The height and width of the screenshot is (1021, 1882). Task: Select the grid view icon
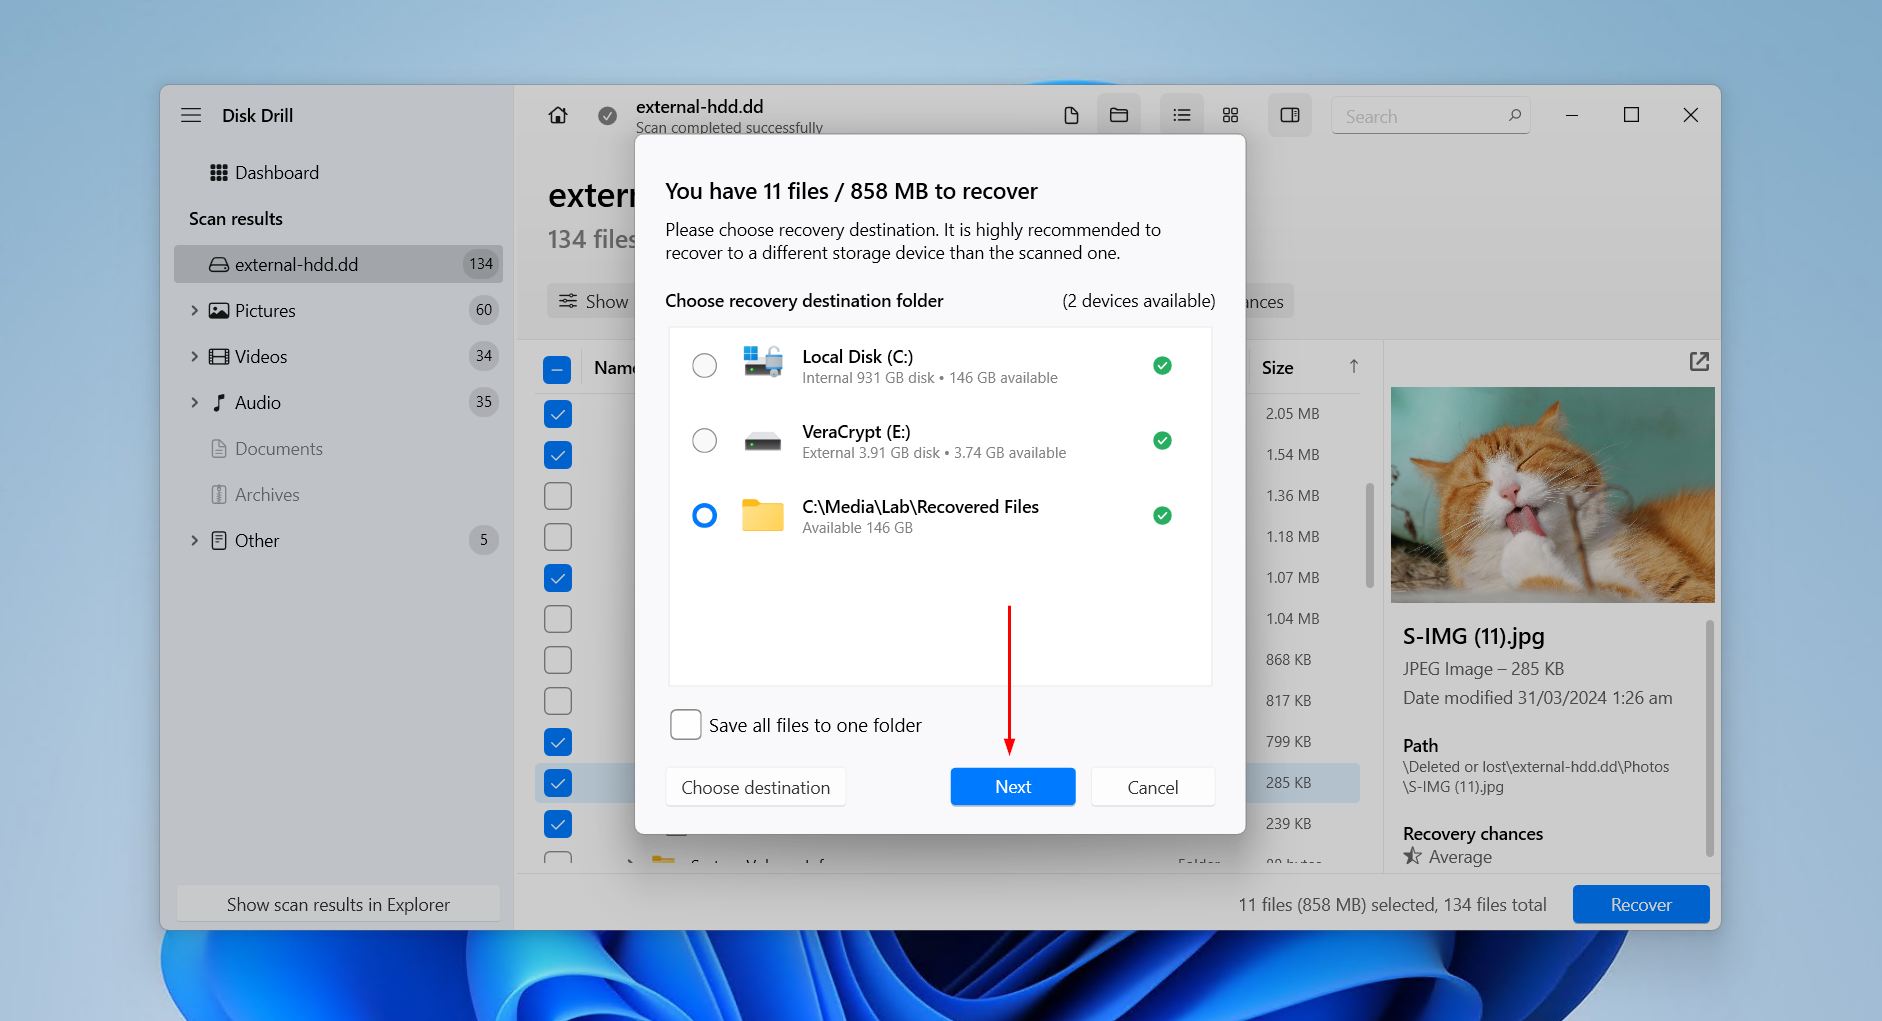coord(1231,115)
